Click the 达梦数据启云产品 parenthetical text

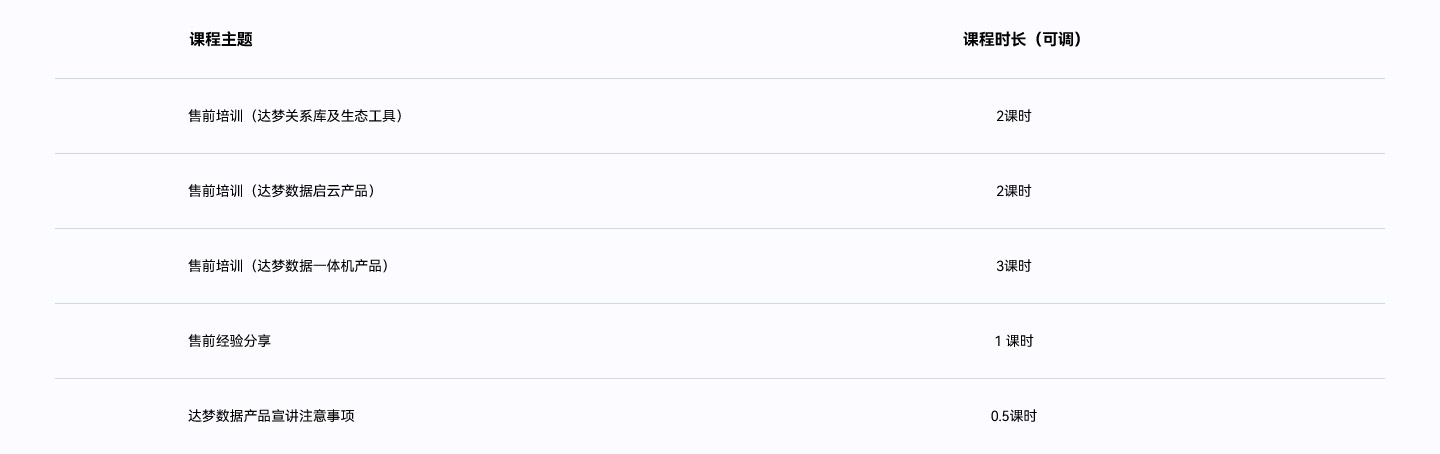pos(315,191)
